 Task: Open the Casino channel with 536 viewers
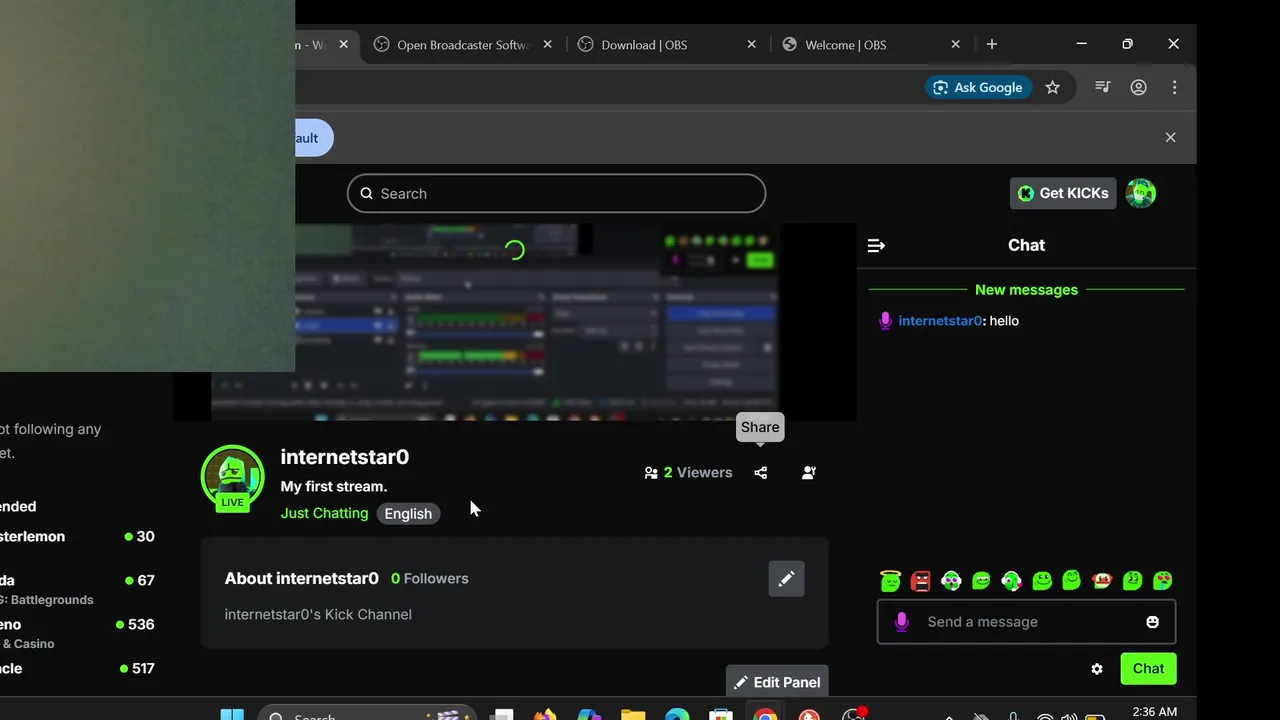pyautogui.click(x=77, y=633)
